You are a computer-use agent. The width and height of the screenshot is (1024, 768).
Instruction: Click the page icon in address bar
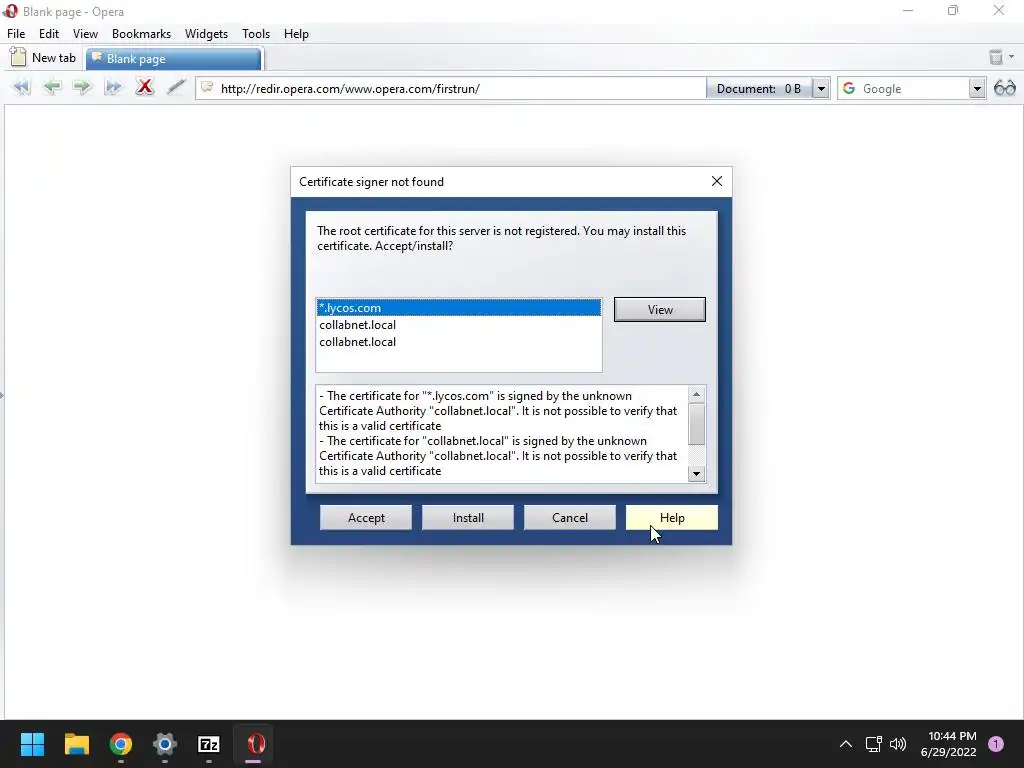207,88
